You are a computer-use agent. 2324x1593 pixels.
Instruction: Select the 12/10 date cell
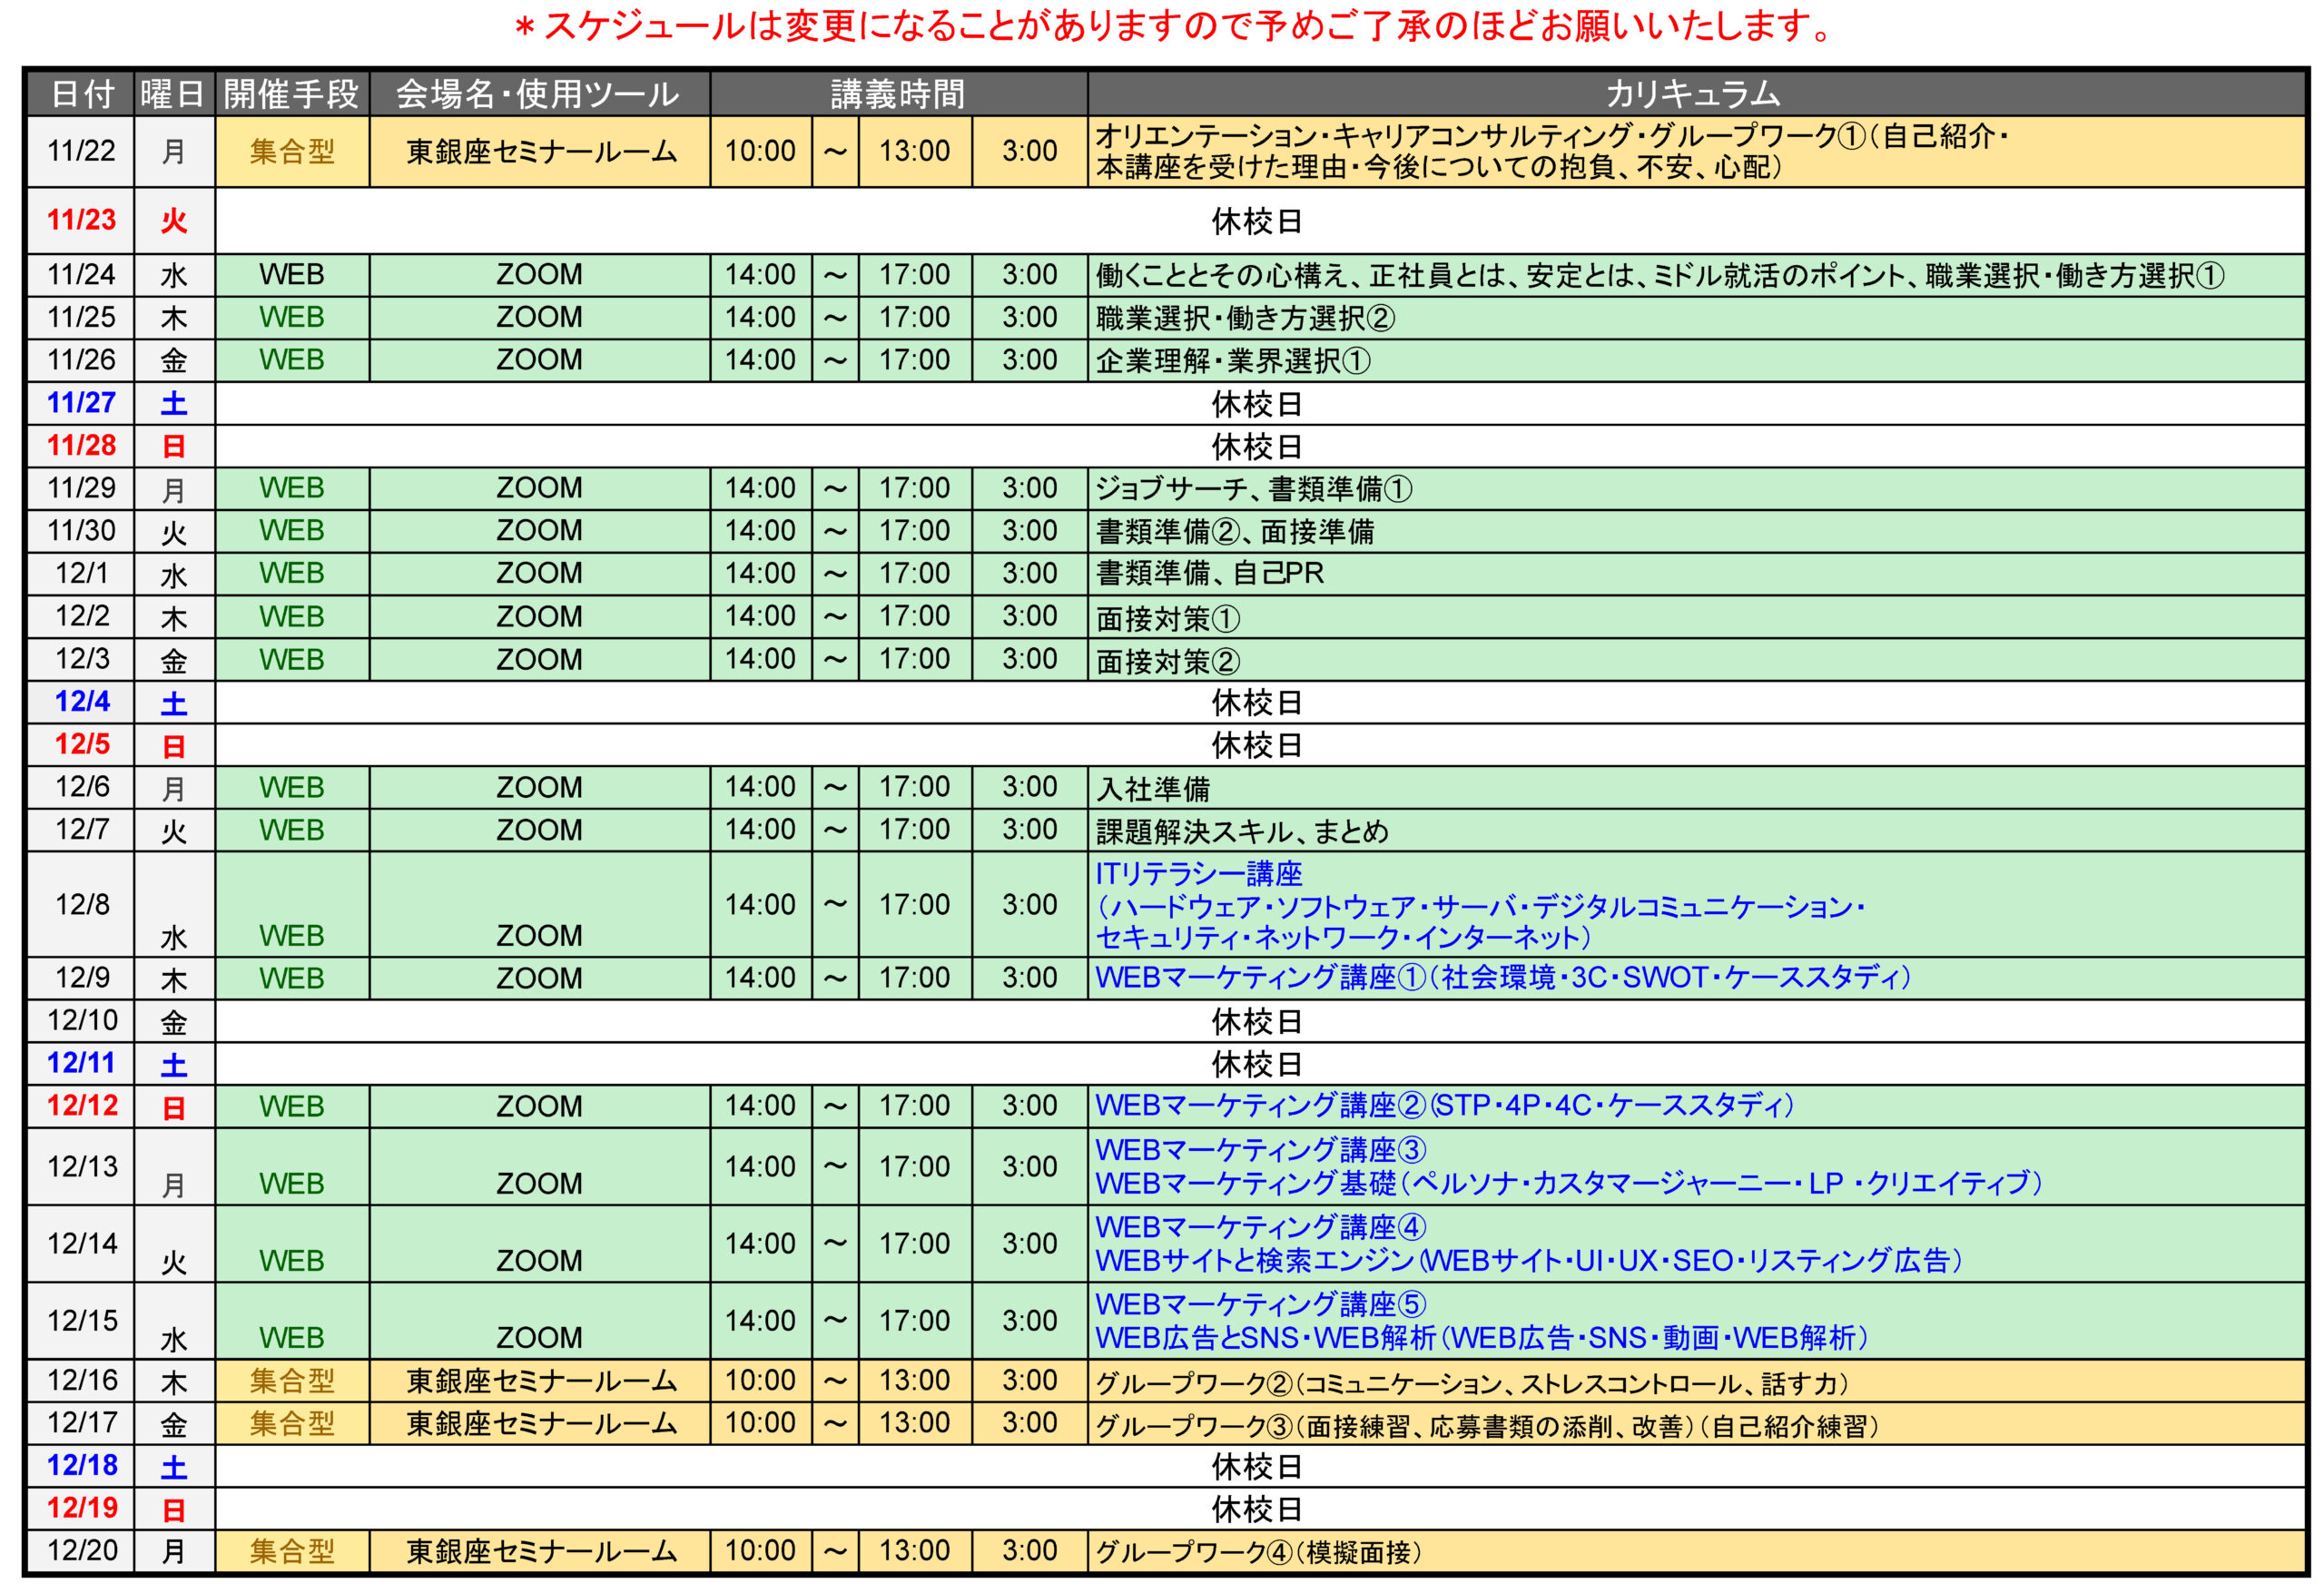click(x=81, y=1021)
